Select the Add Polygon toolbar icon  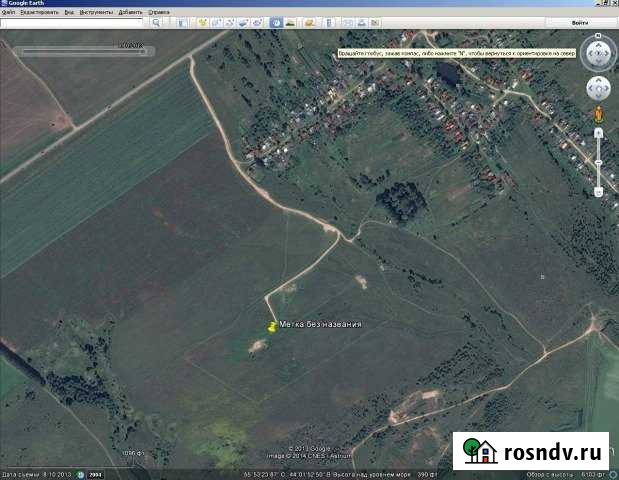coord(216,21)
